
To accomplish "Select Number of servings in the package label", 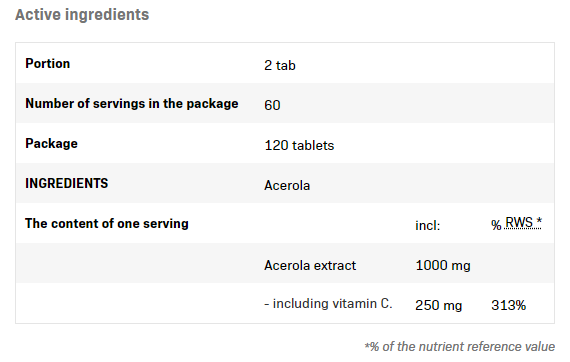I will coord(132,104).
